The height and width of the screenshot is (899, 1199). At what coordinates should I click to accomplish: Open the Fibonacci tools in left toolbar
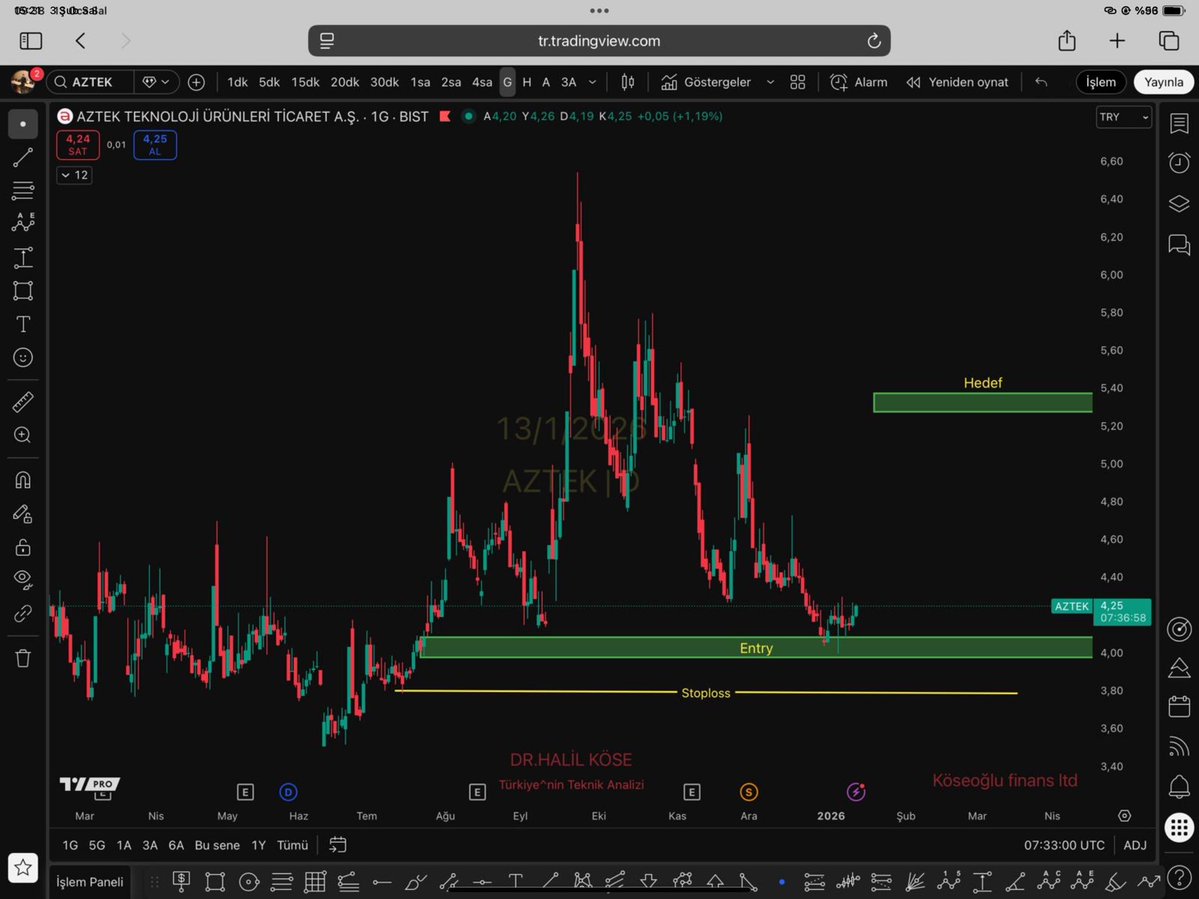pos(23,190)
